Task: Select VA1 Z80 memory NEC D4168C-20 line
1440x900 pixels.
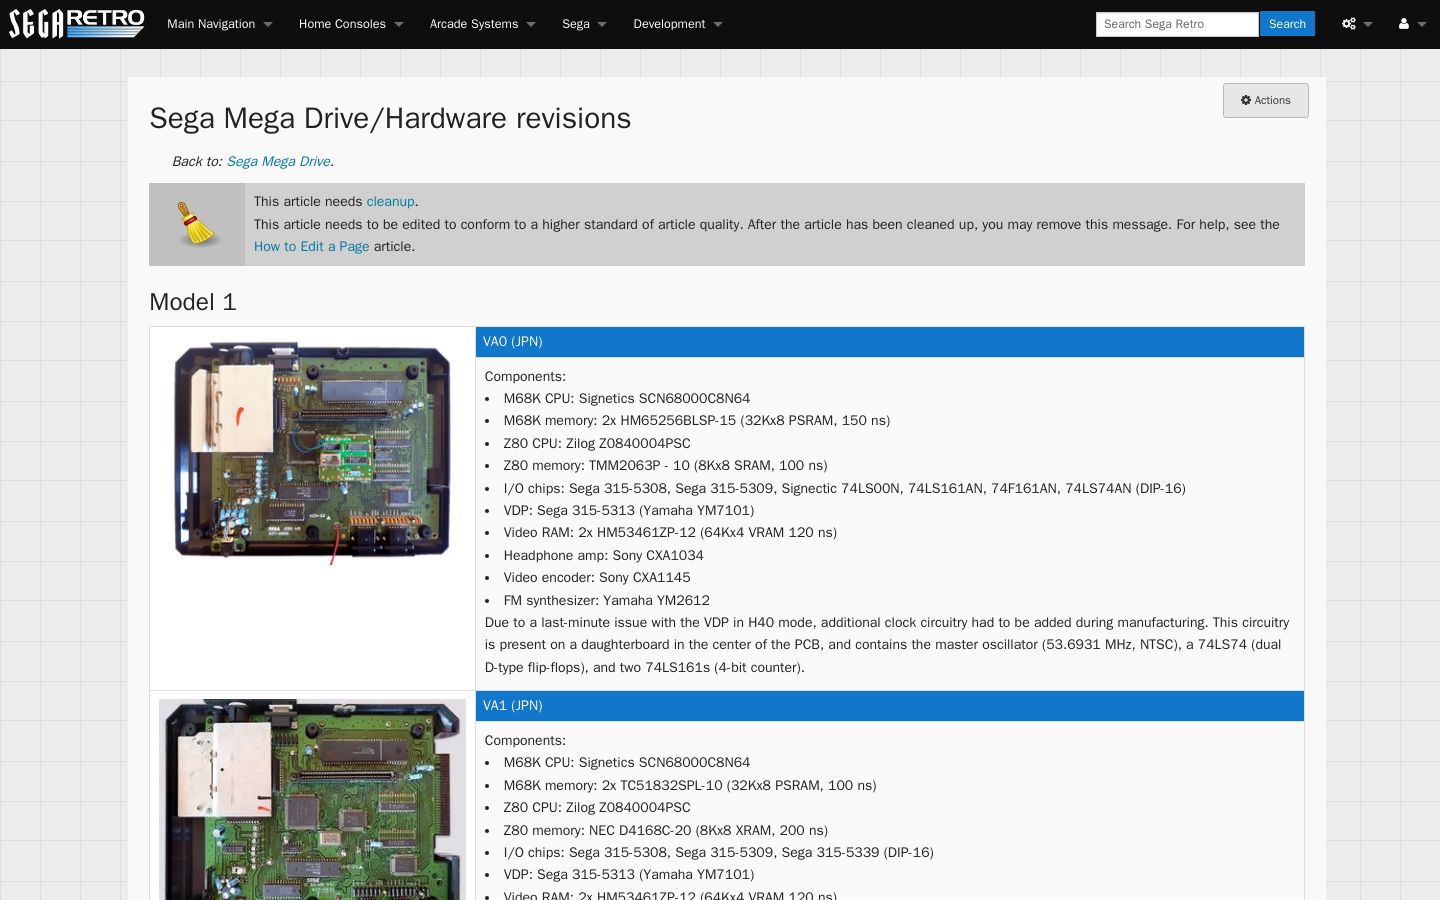Action: point(665,830)
